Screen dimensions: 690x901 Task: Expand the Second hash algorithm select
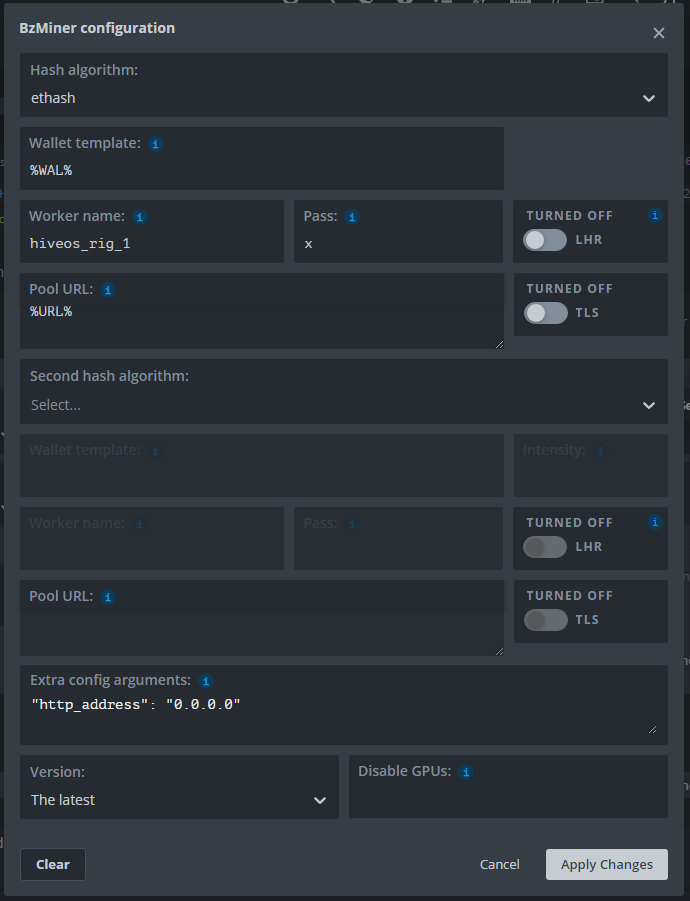point(344,405)
